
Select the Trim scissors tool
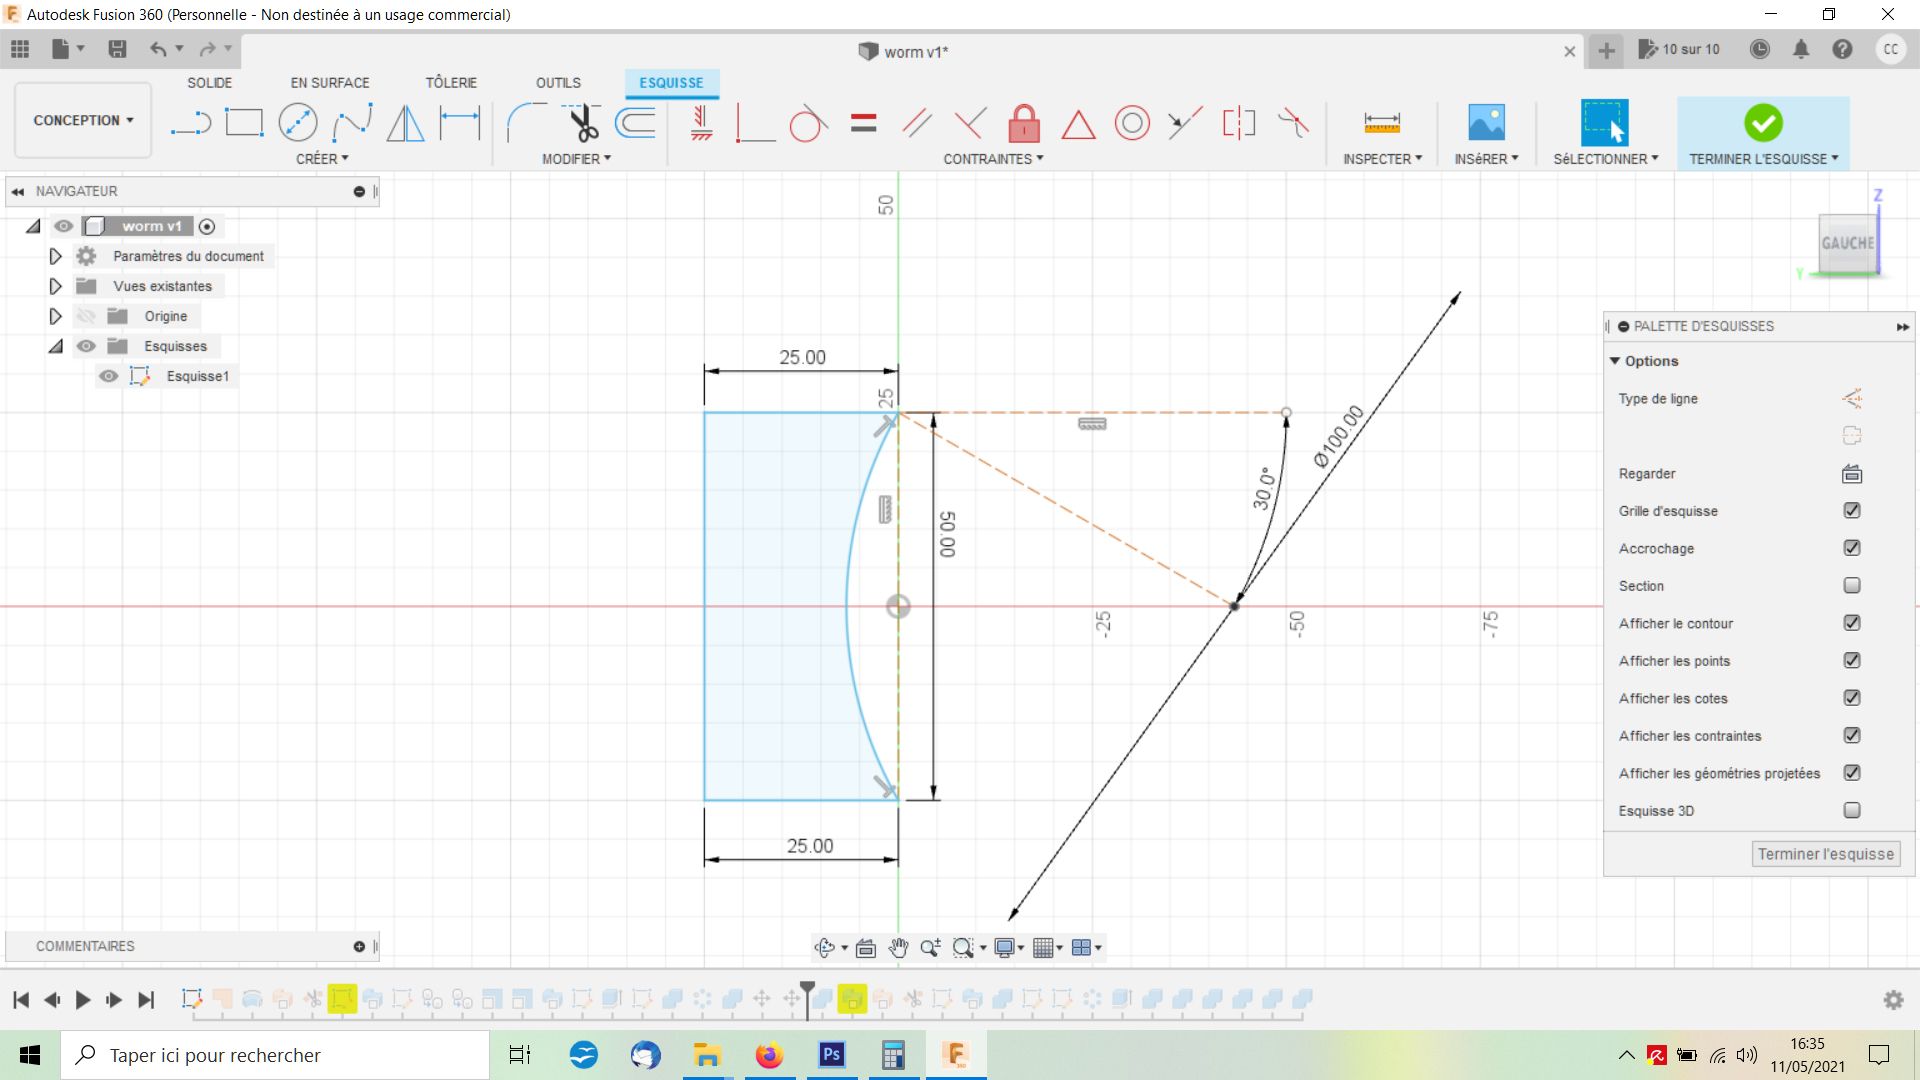(583, 124)
